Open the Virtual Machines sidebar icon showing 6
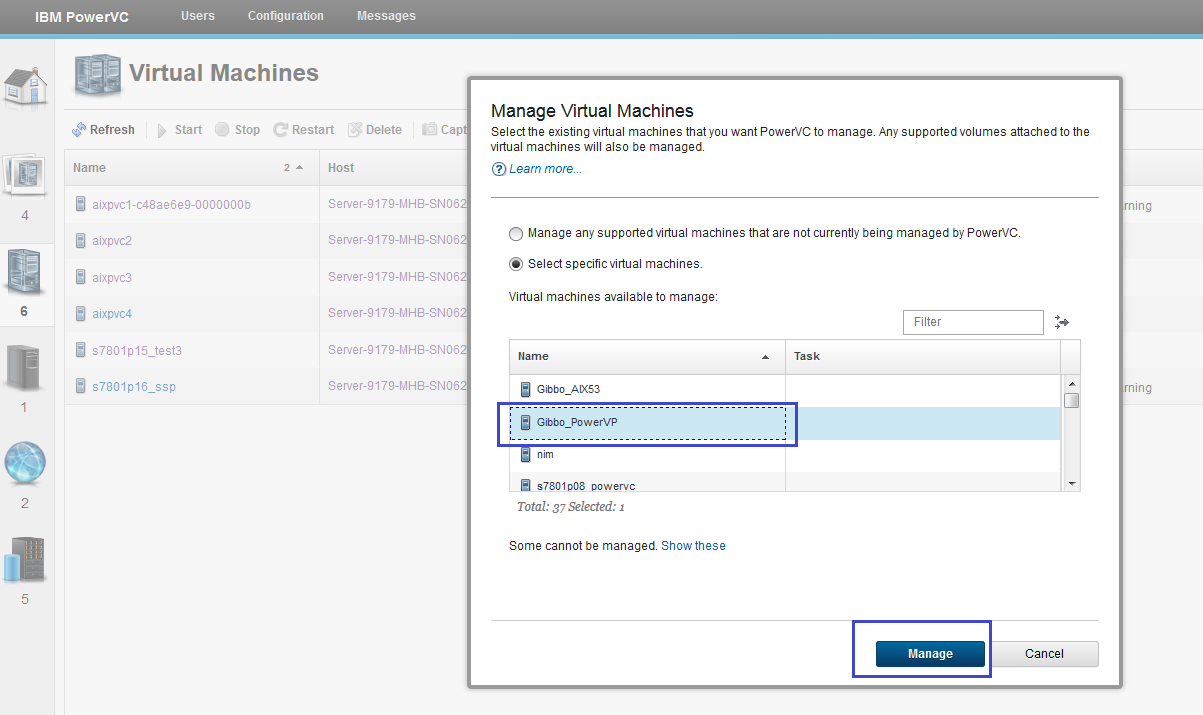This screenshot has width=1203, height=715. click(x=25, y=272)
